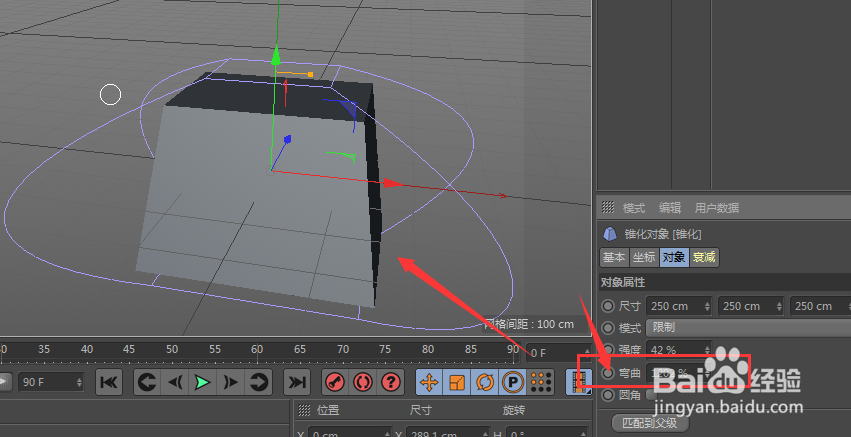Go to next keyframe
Screen dimensions: 851x437
click(x=258, y=382)
